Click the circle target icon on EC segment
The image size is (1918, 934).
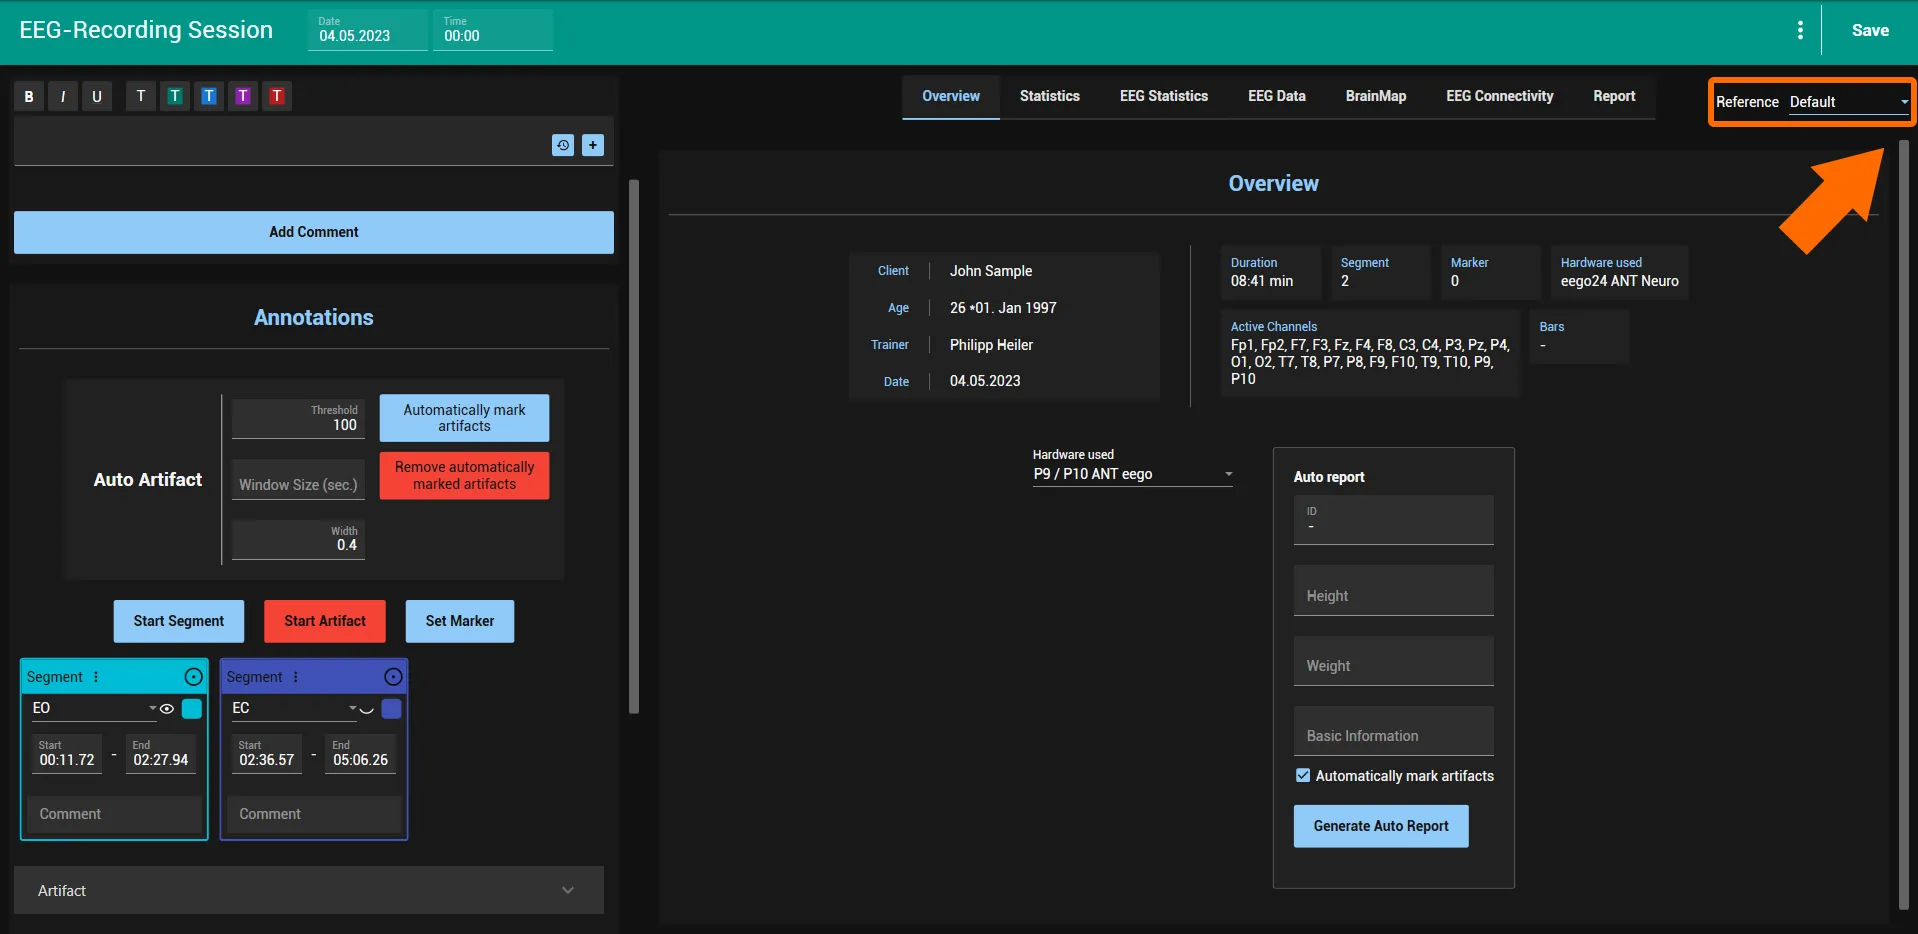pyautogui.click(x=394, y=677)
